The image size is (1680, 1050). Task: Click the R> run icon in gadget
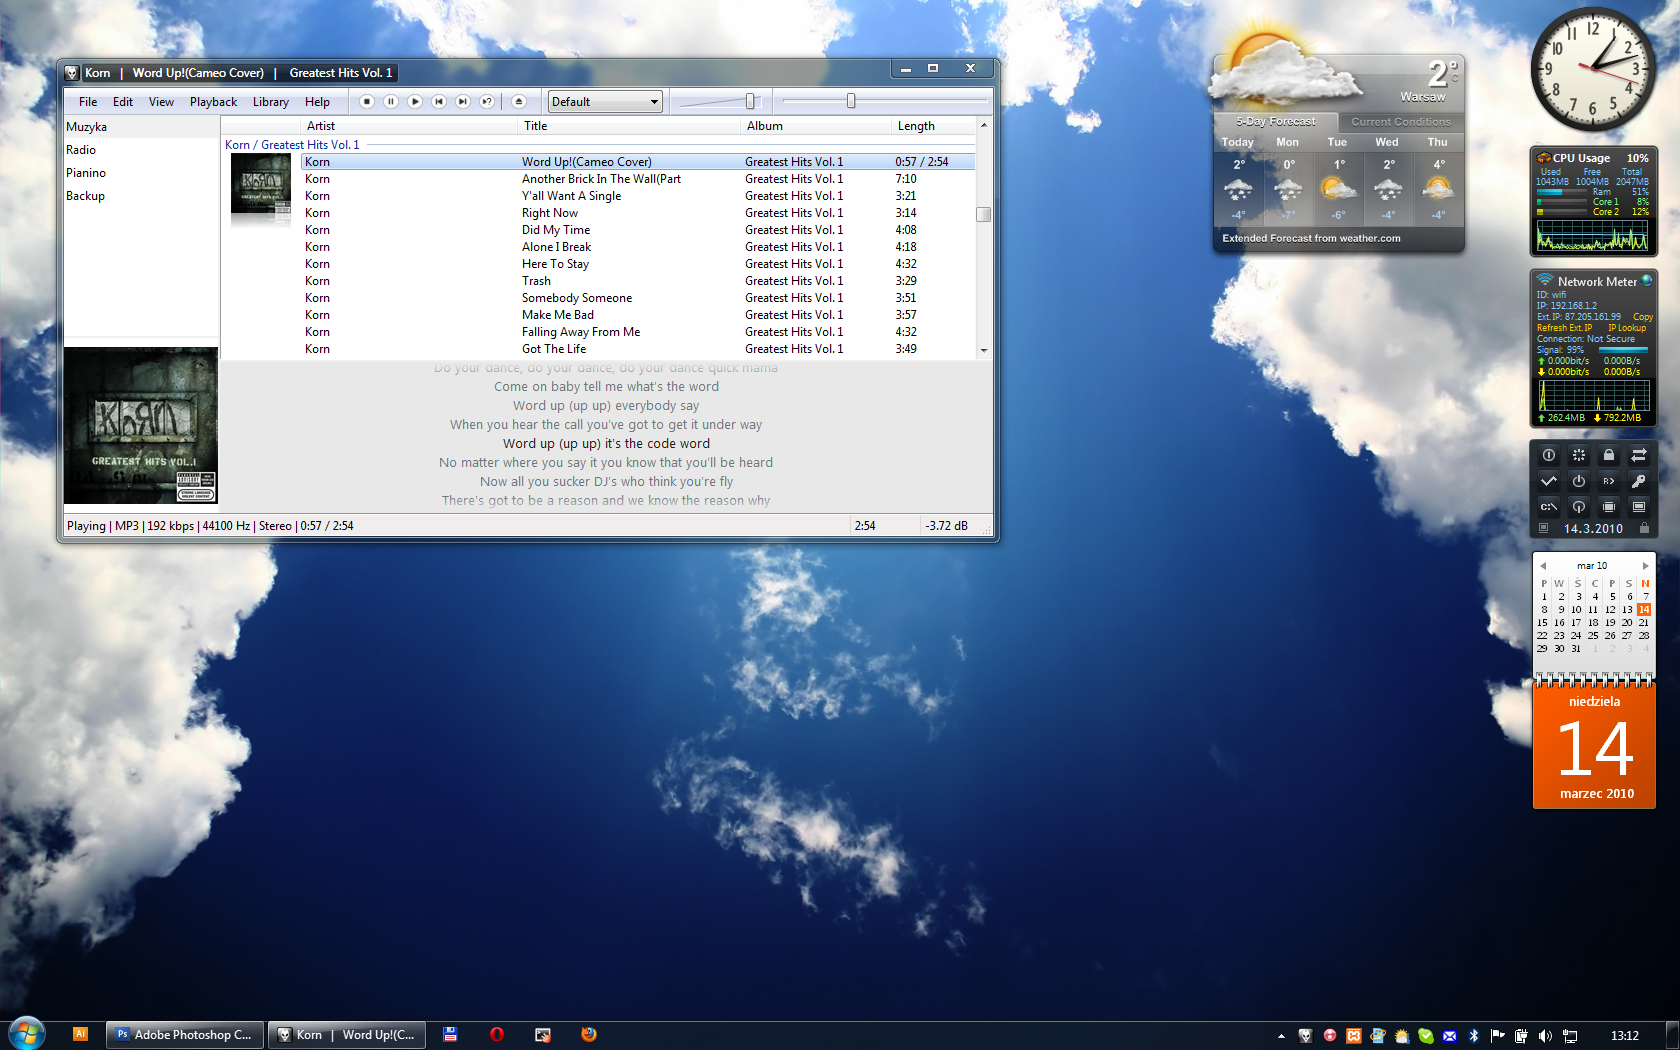[1609, 481]
